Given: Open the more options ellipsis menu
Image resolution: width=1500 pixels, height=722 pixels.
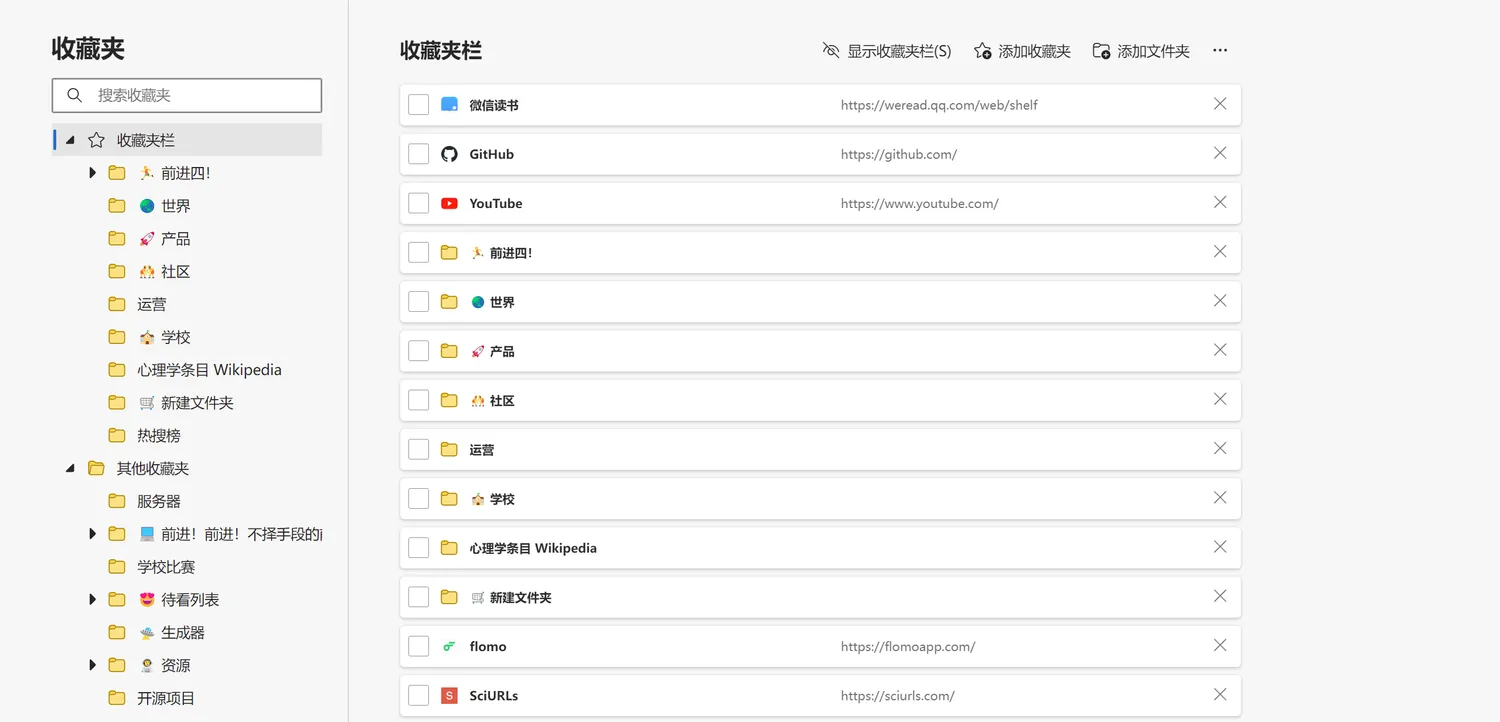Looking at the screenshot, I should pyautogui.click(x=1219, y=51).
